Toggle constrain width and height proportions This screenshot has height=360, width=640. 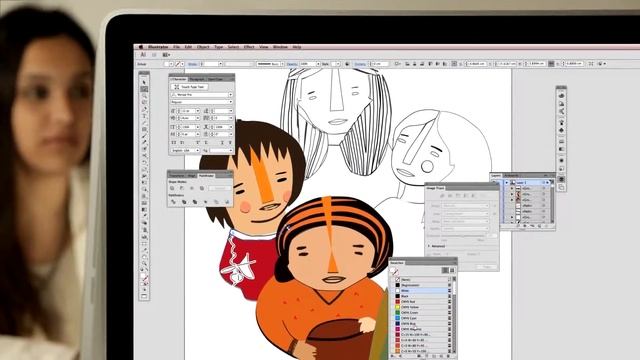[551, 64]
